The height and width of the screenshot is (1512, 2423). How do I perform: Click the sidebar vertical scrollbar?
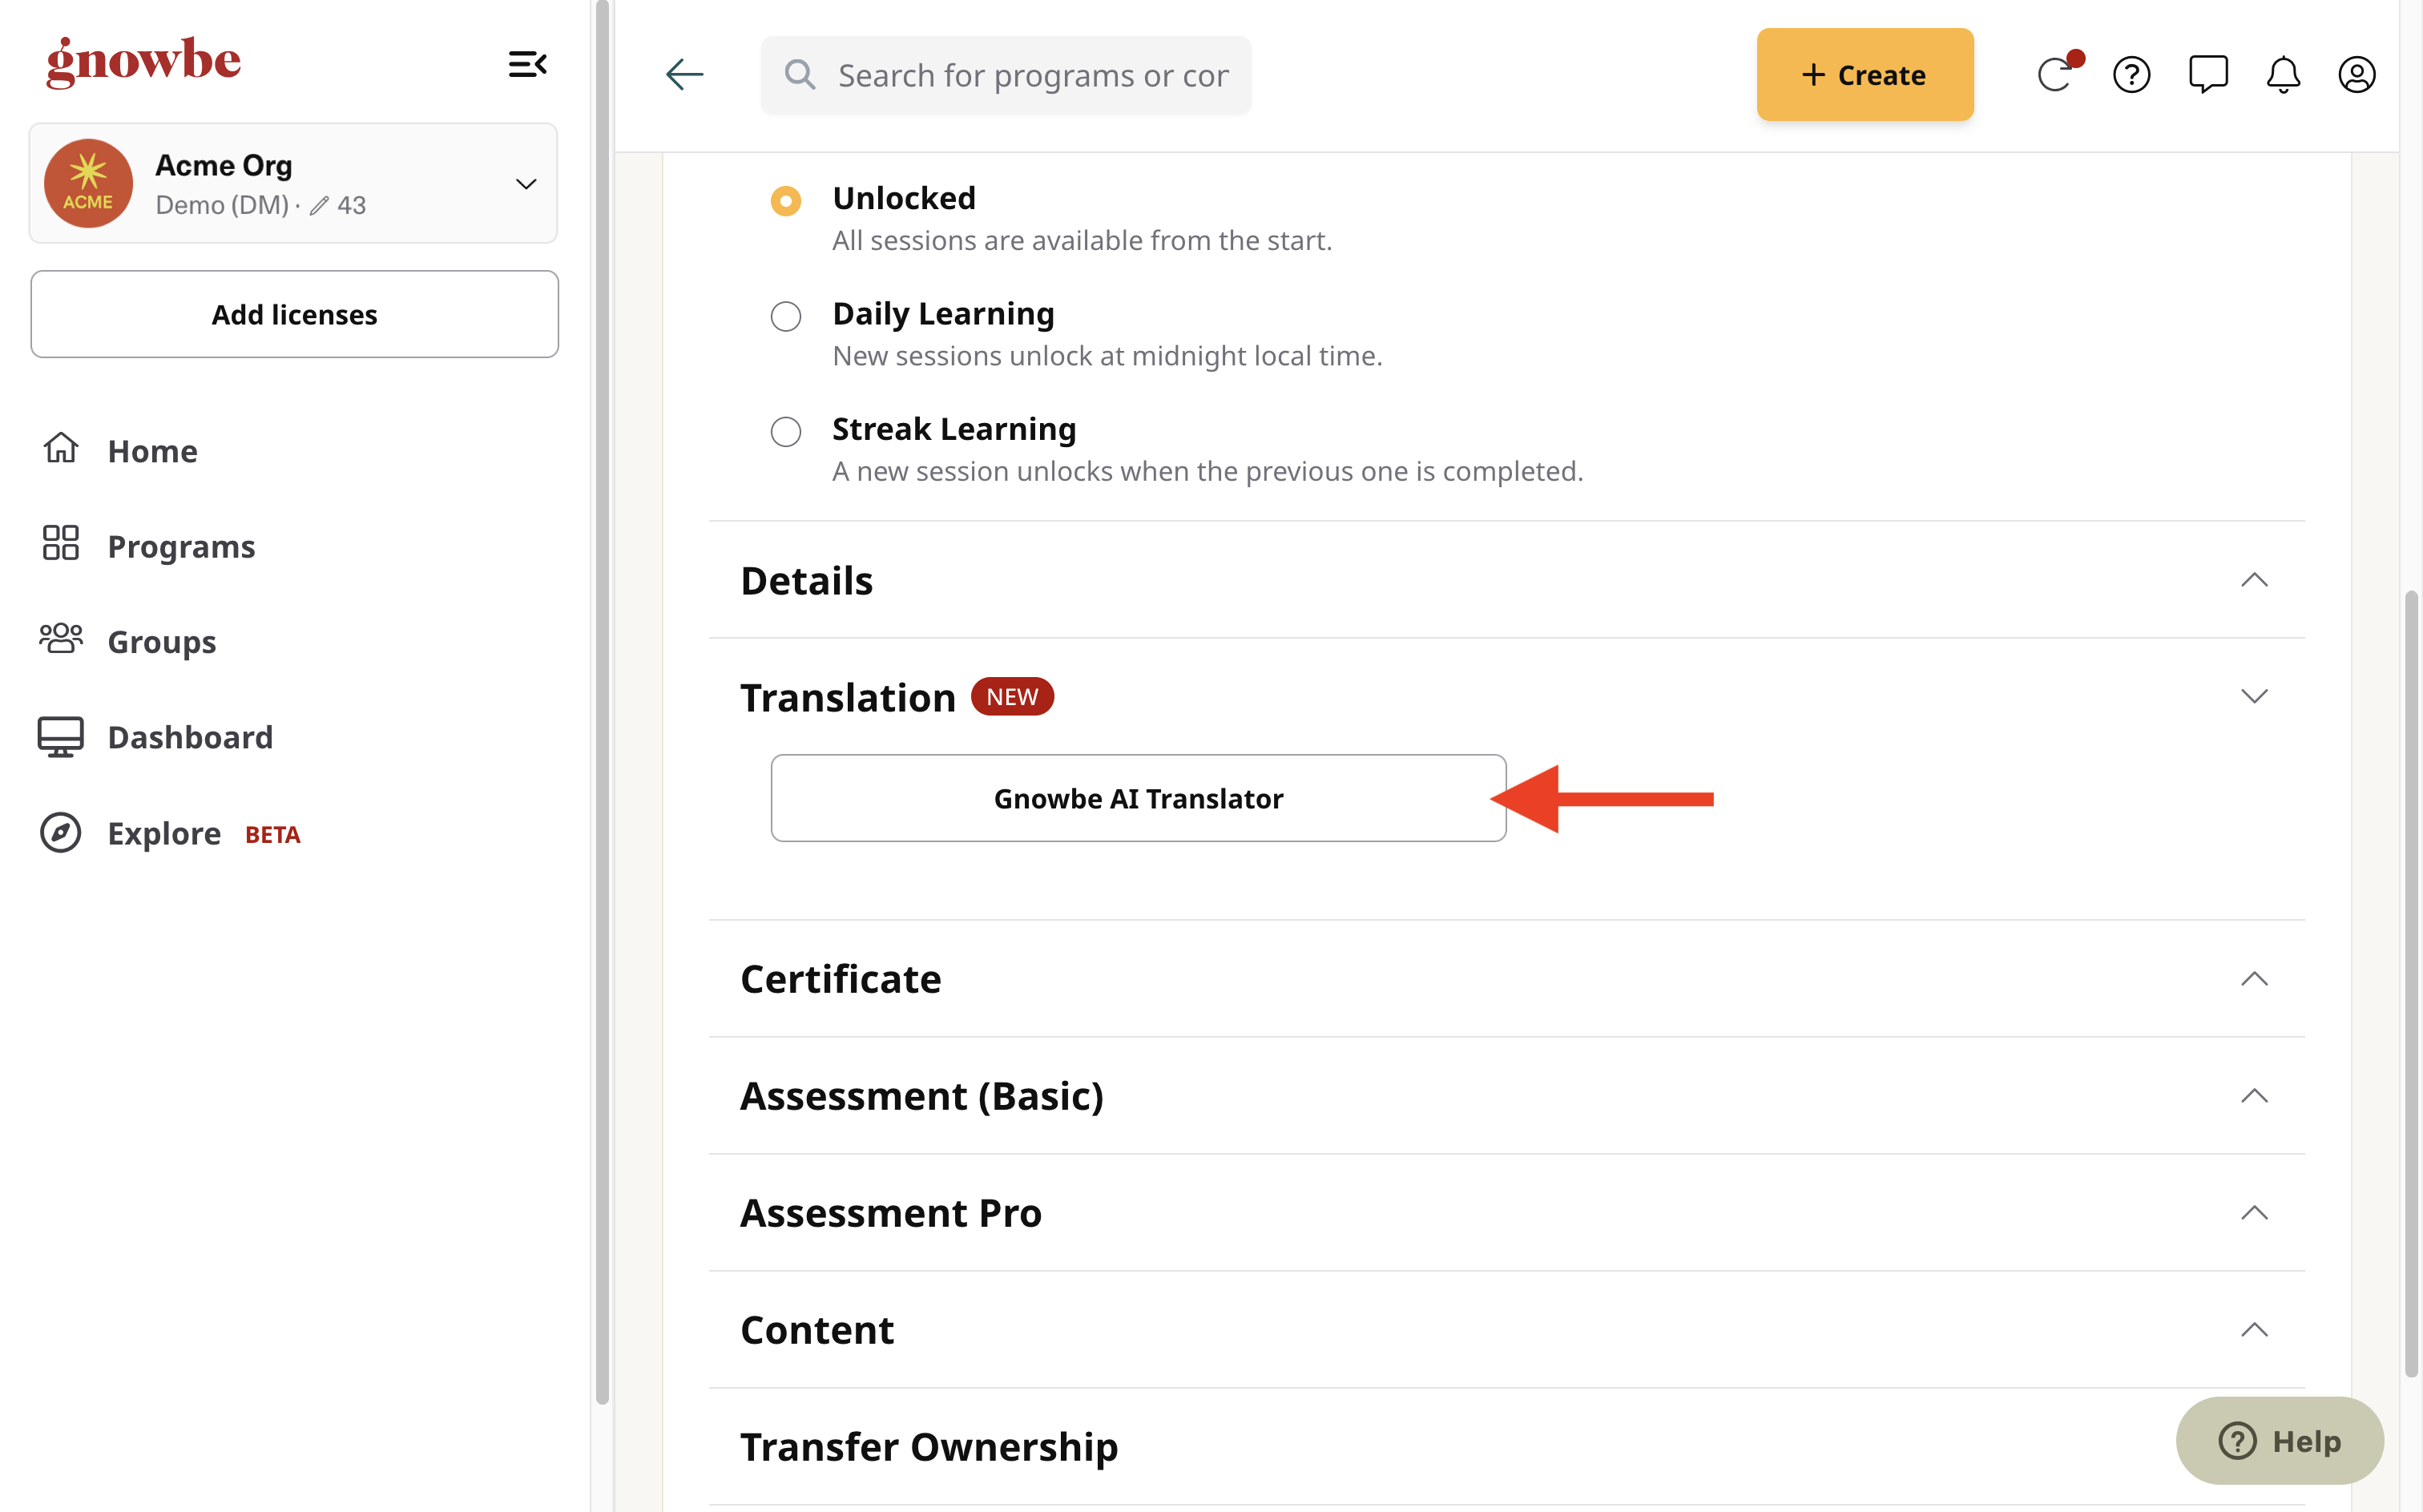602,700
